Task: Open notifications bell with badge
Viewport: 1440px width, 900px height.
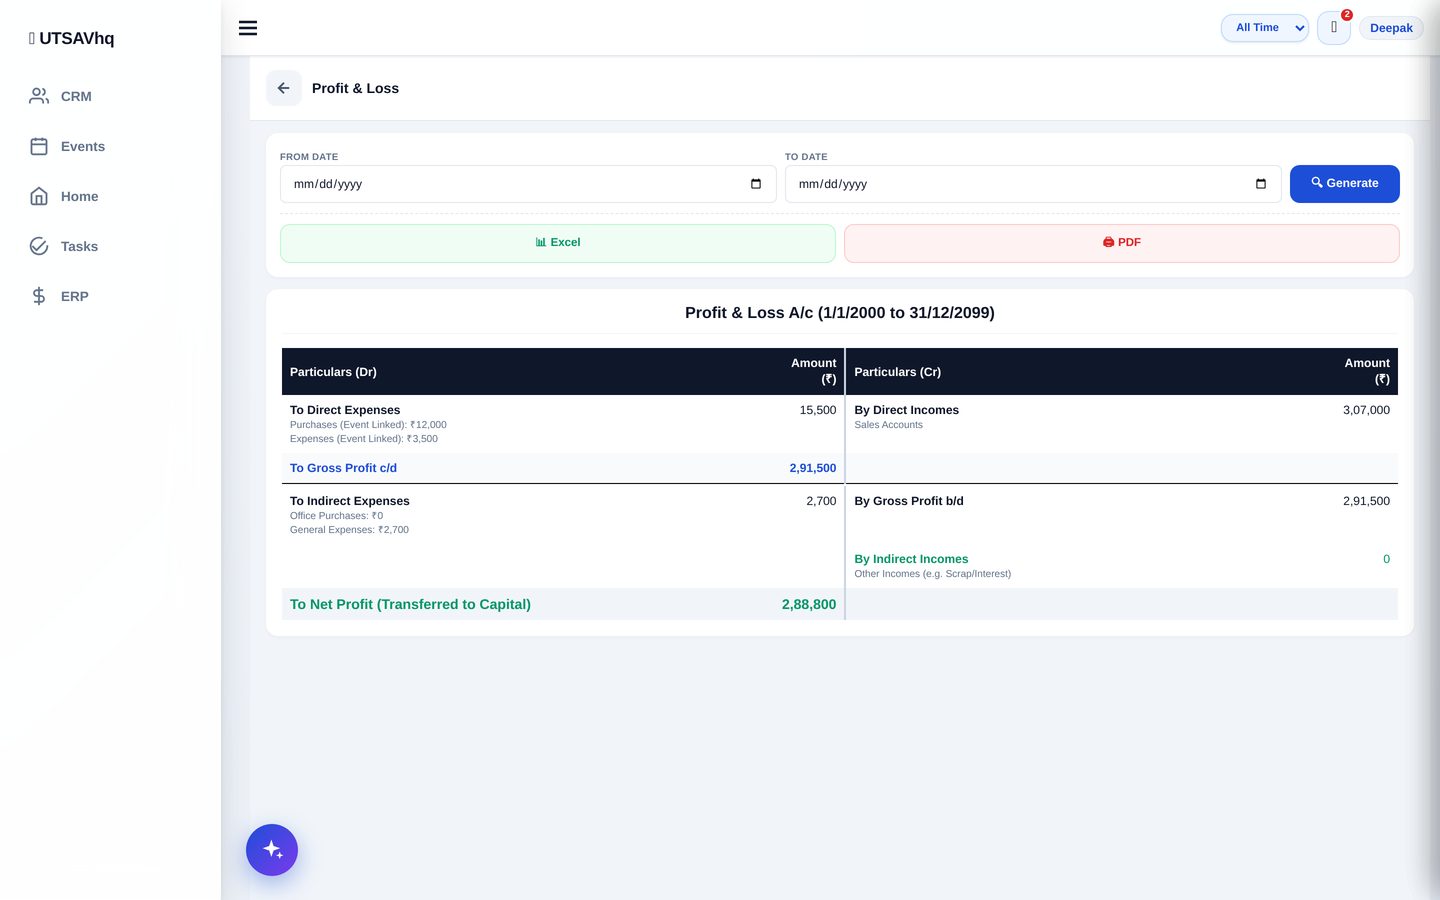Action: pyautogui.click(x=1334, y=28)
